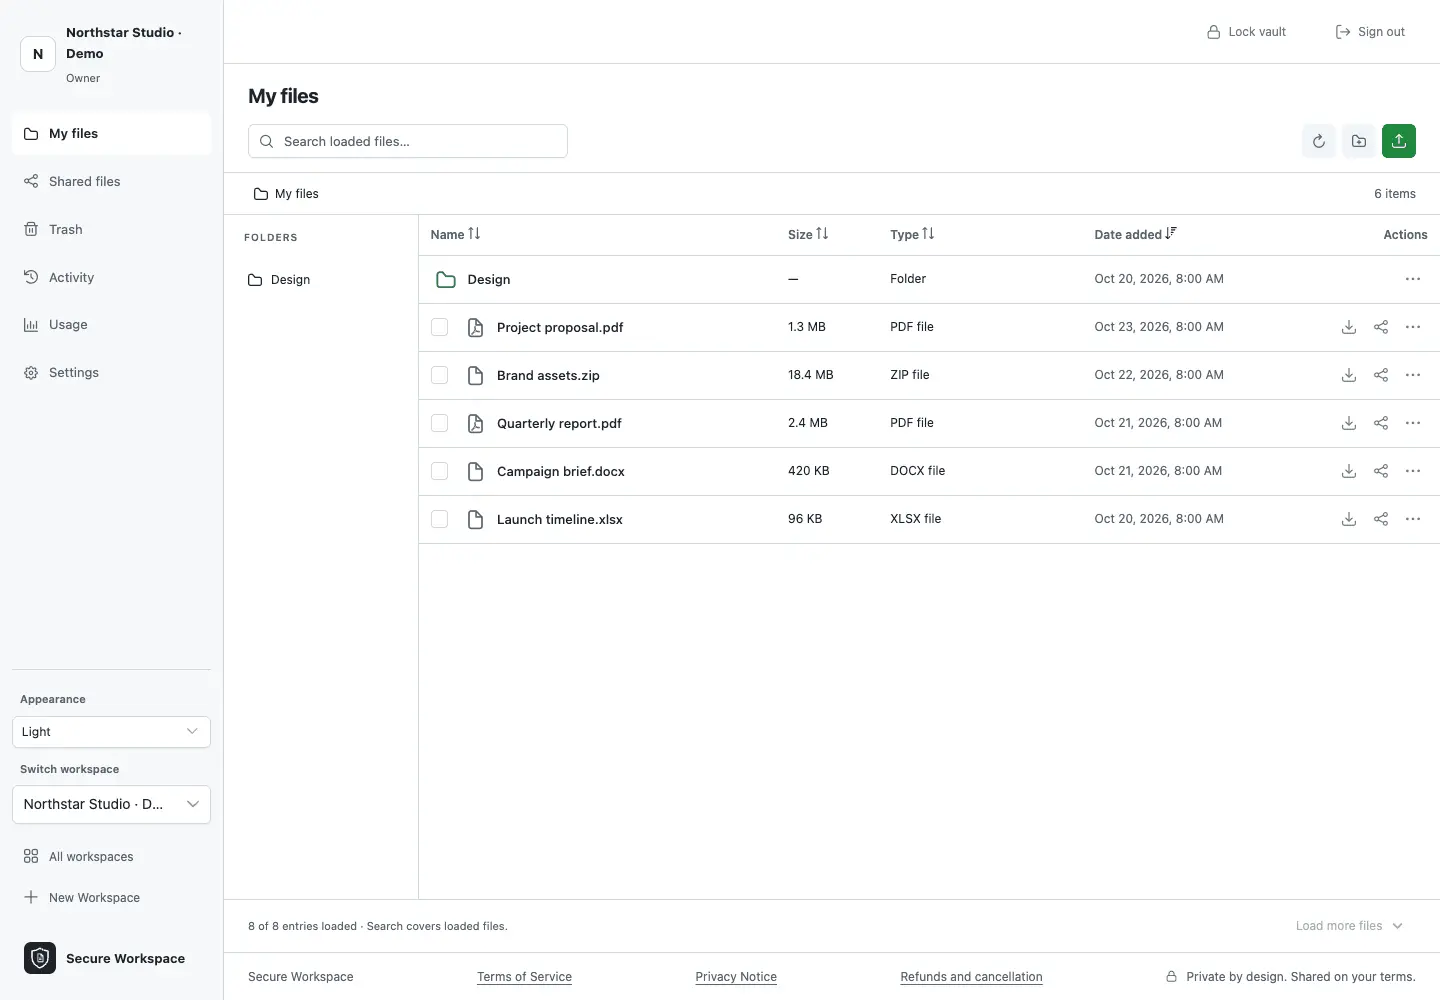The width and height of the screenshot is (1440, 1000).
Task: Open more actions for Design folder row
Action: coord(1413,279)
